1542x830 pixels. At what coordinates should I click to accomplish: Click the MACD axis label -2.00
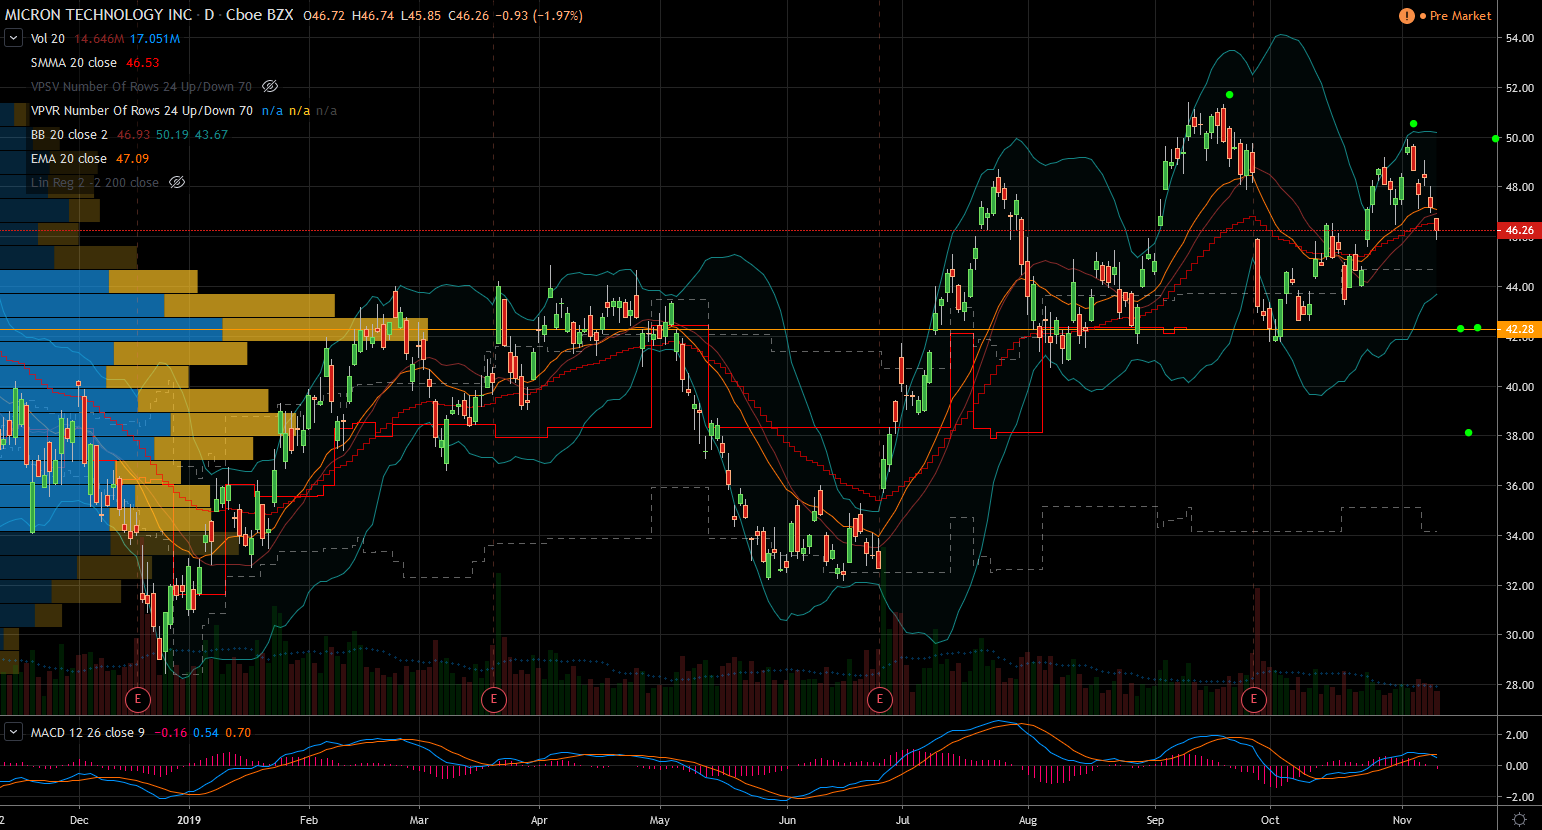1516,797
